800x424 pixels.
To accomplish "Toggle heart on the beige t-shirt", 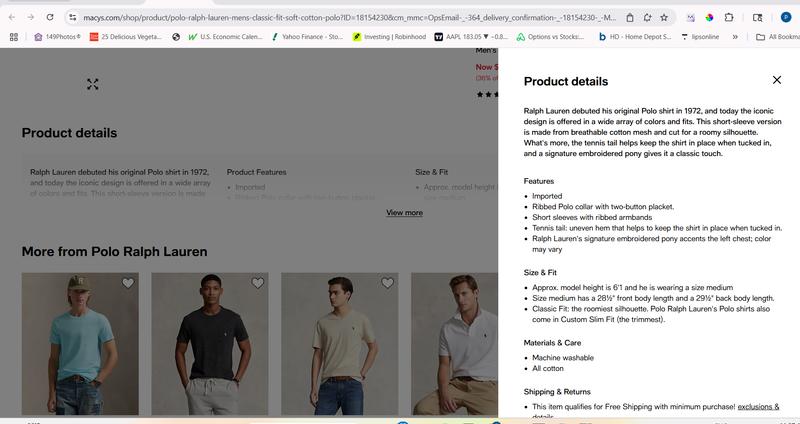I will [x=387, y=284].
